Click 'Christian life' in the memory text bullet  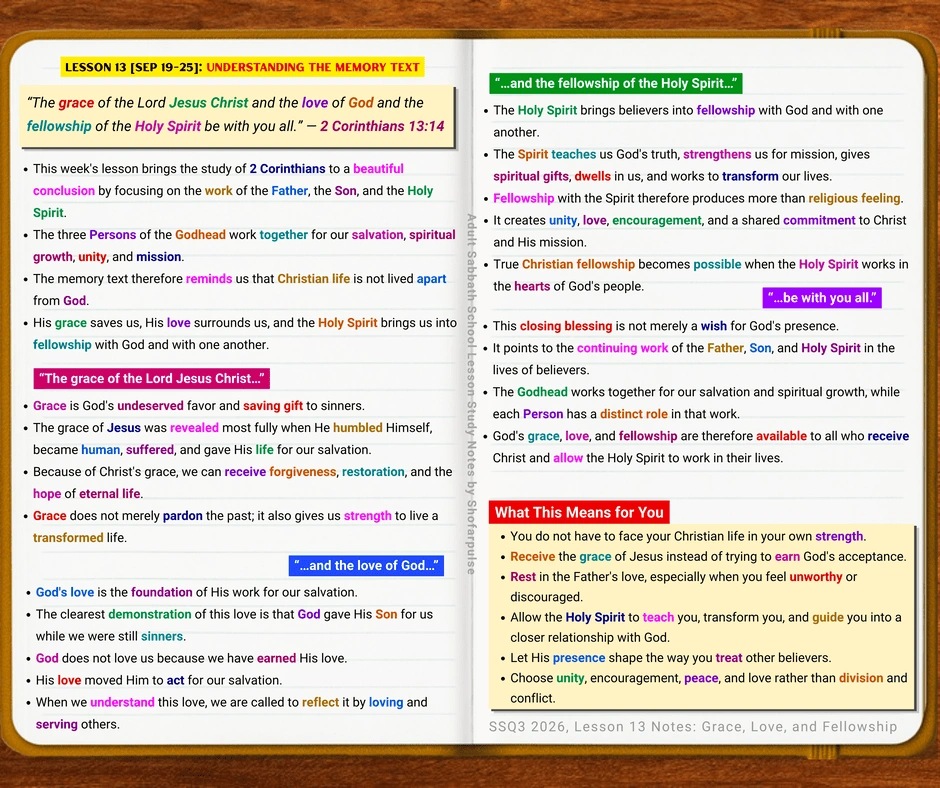(x=314, y=279)
